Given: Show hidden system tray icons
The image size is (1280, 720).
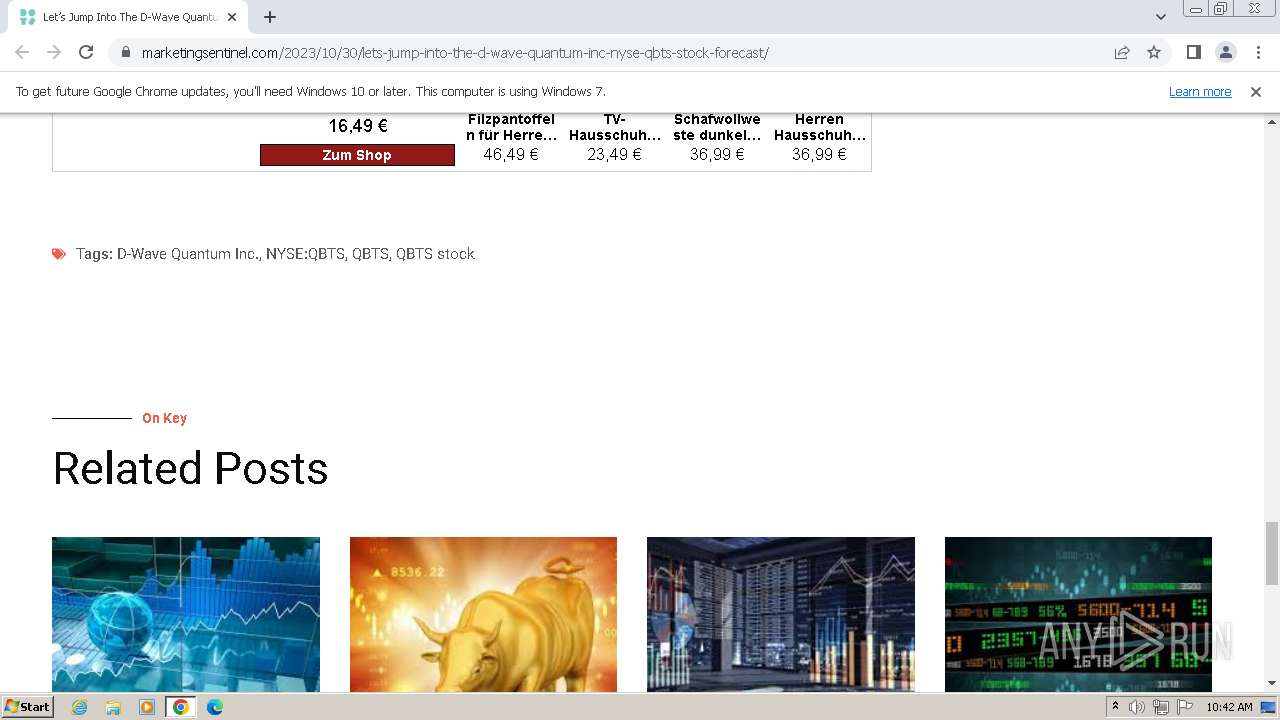Looking at the screenshot, I should click(1115, 707).
